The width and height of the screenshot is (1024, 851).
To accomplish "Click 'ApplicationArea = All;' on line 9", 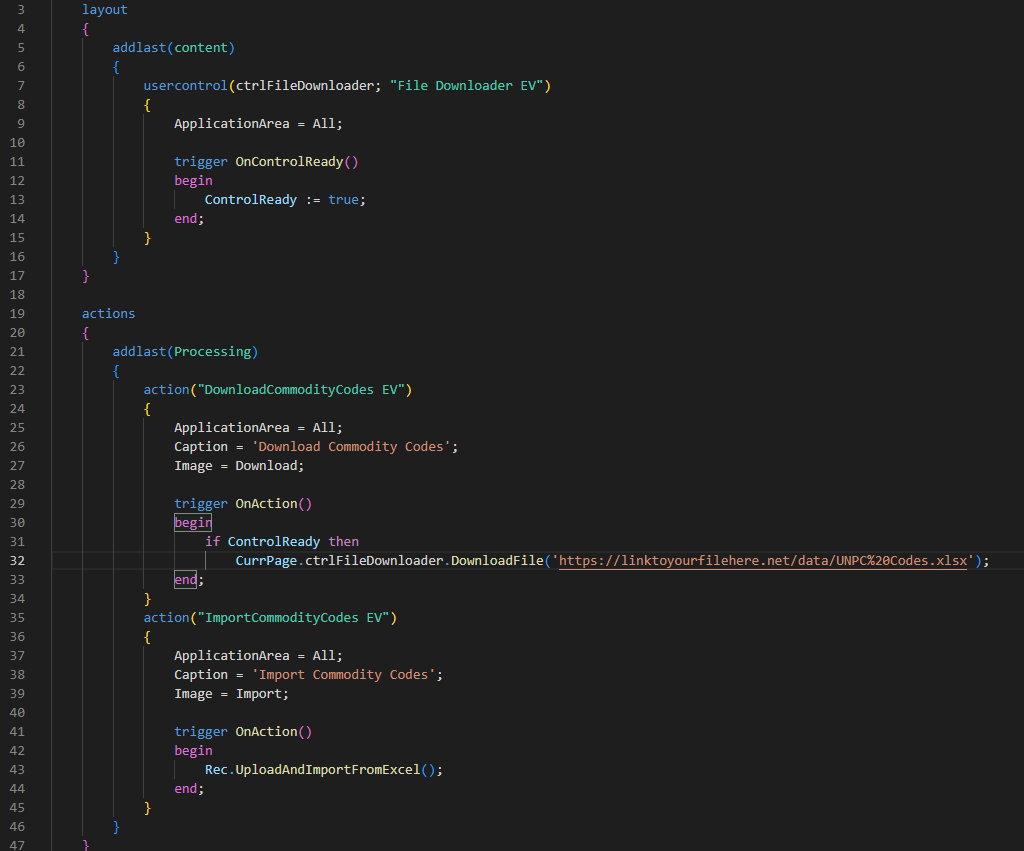I will (x=258, y=123).
